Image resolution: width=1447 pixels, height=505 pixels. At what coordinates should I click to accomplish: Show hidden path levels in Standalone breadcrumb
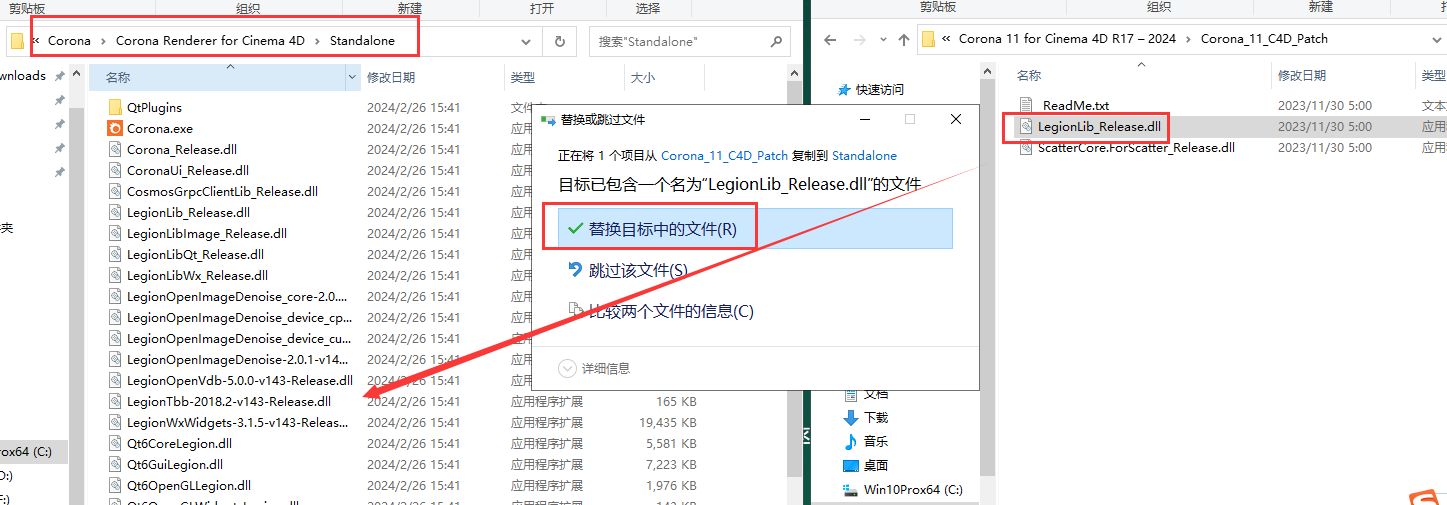(x=37, y=41)
